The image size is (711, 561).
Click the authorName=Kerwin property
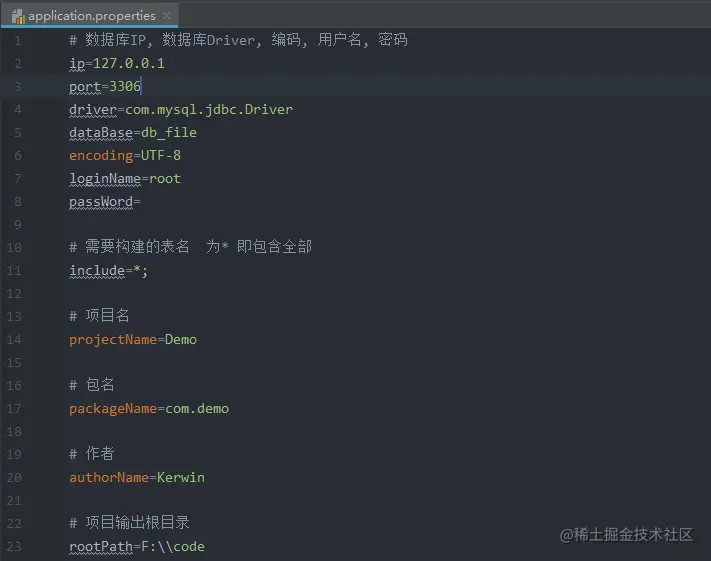click(137, 478)
